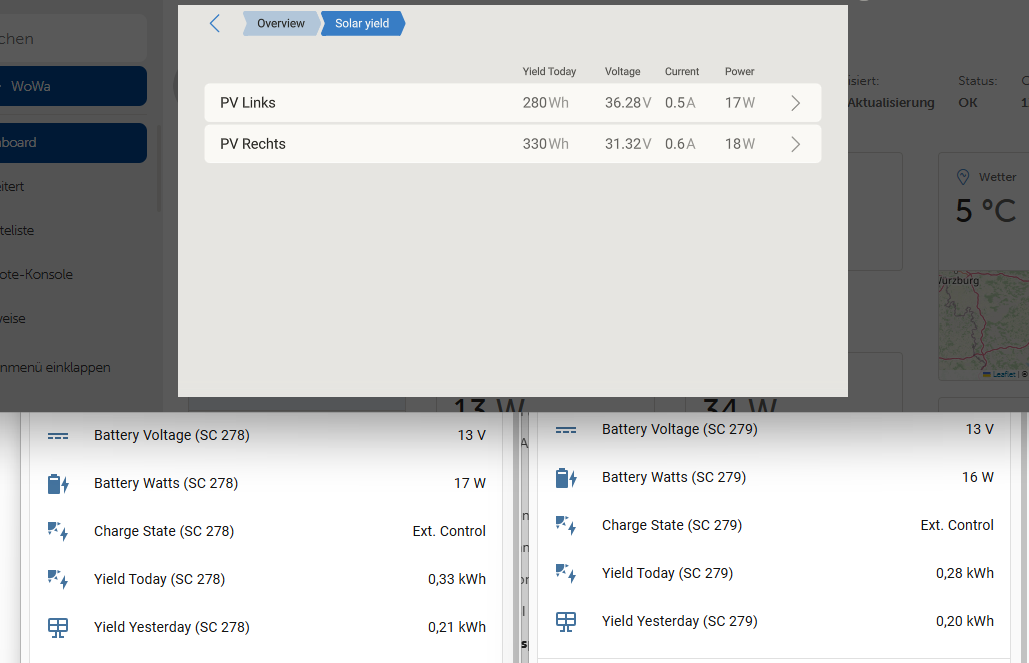The height and width of the screenshot is (663, 1029).
Task: Click Charge State (SC 278) icon
Action: click(58, 532)
